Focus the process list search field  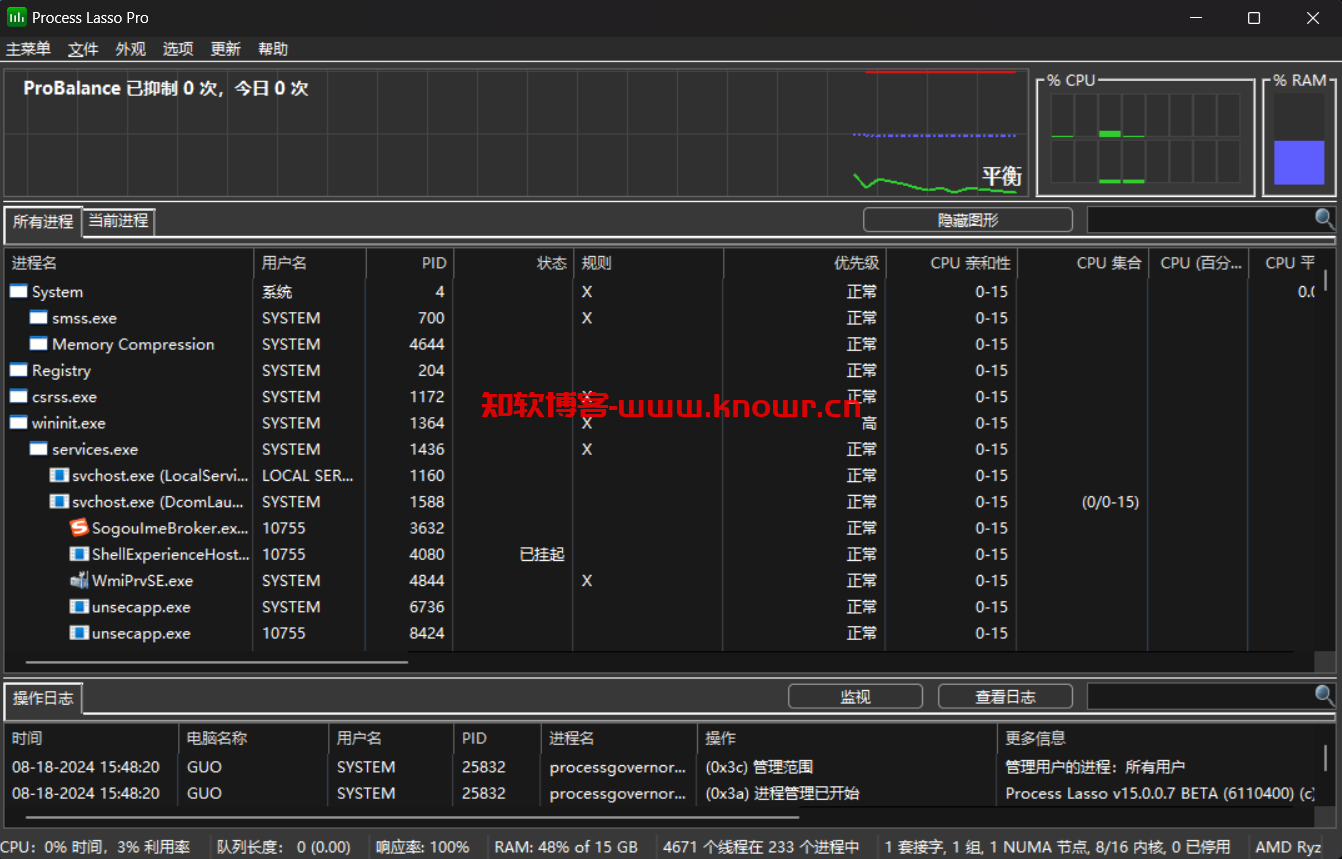[x=1200, y=219]
